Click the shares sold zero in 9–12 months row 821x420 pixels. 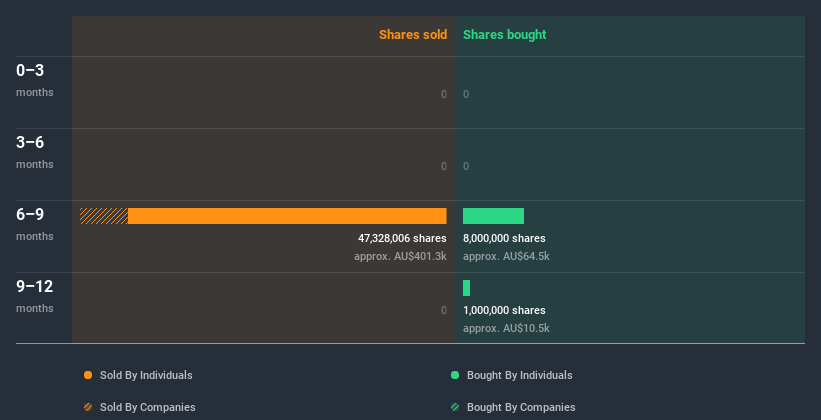coord(444,310)
